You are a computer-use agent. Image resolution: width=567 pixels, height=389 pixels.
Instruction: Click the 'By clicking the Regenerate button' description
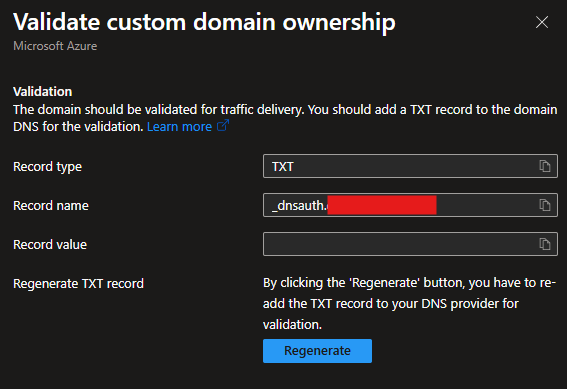click(x=409, y=303)
